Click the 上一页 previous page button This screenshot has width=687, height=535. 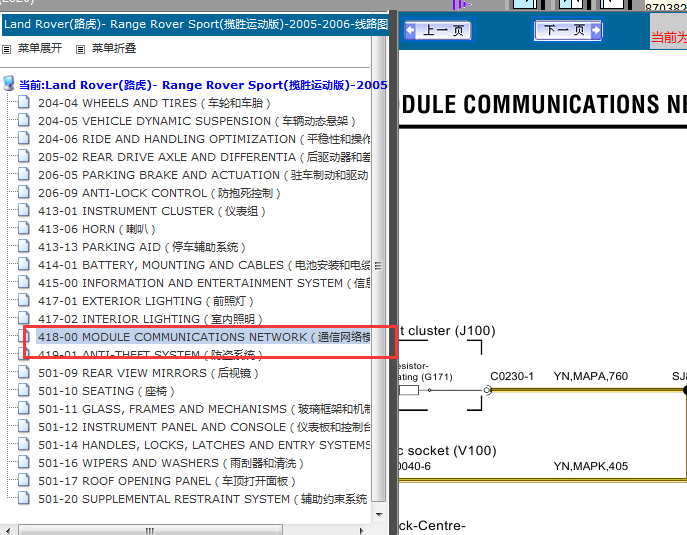pyautogui.click(x=438, y=30)
